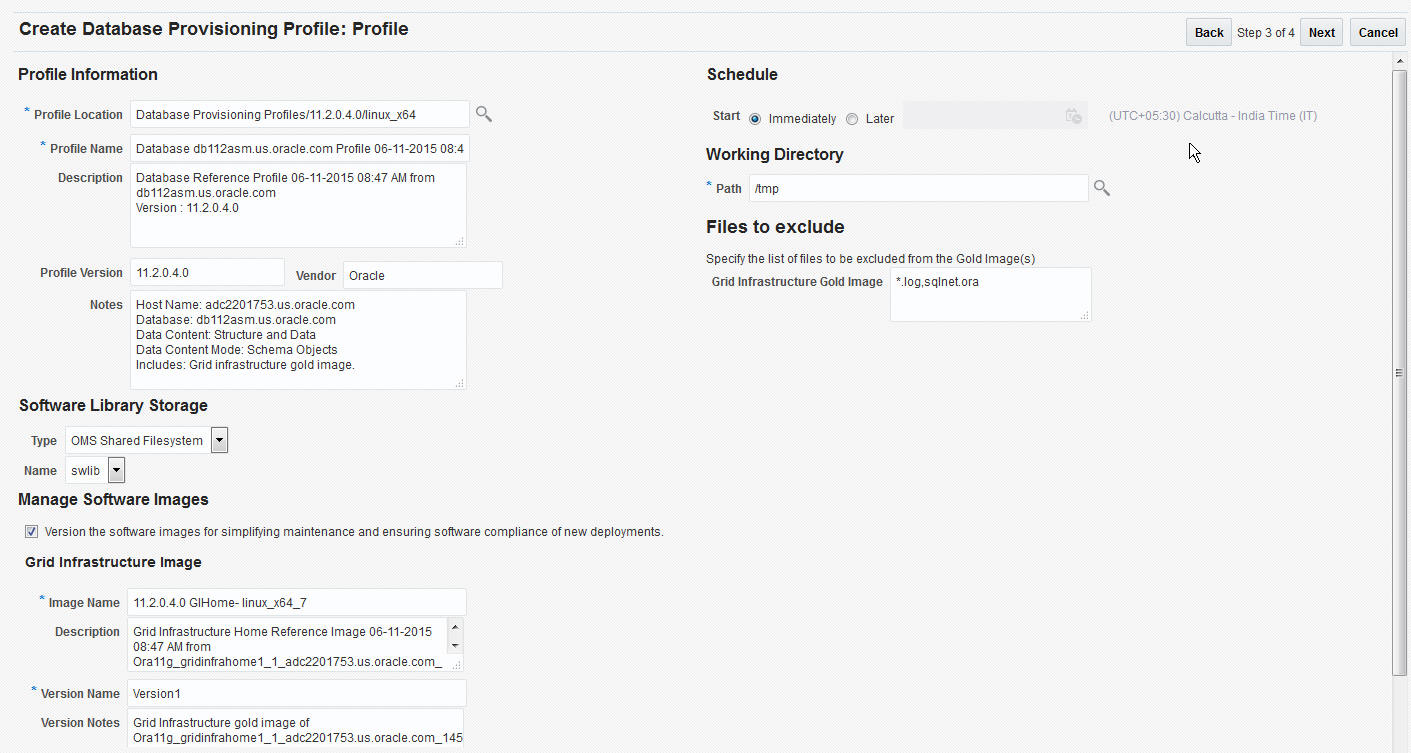Click the Working Directory Path field
This screenshot has height=753, width=1411.
(x=918, y=188)
